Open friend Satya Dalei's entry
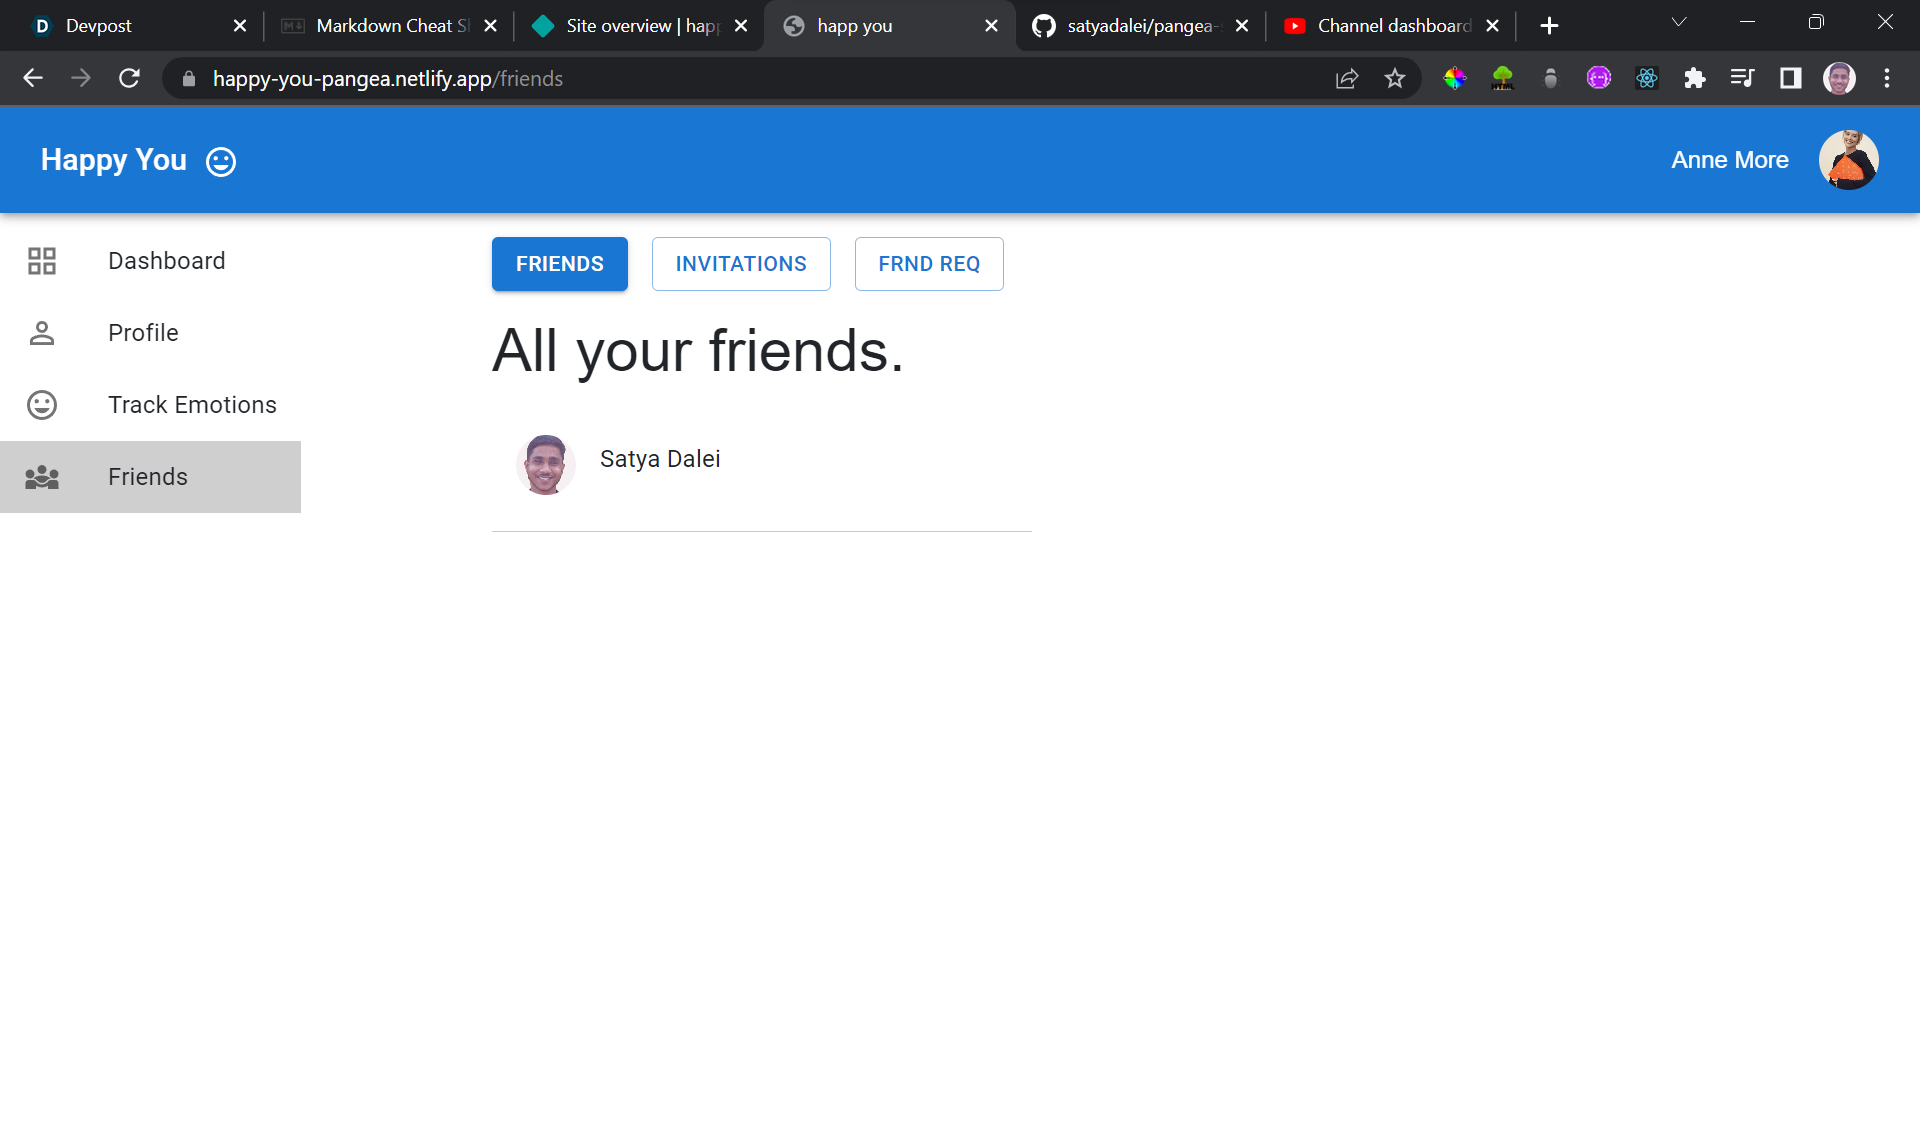Screen dimensions: 1920x1127 point(659,460)
